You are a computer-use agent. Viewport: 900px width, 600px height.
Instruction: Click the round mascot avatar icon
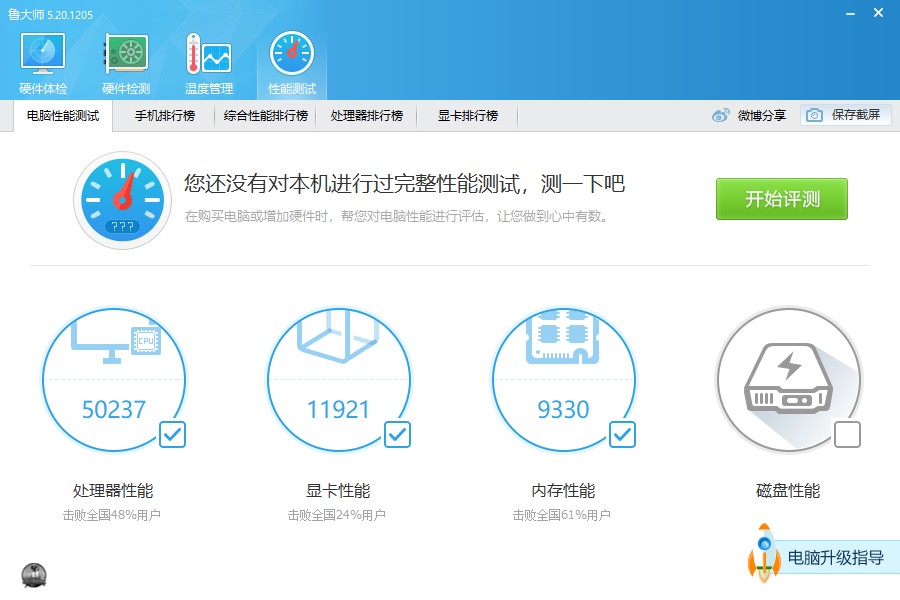(34, 575)
